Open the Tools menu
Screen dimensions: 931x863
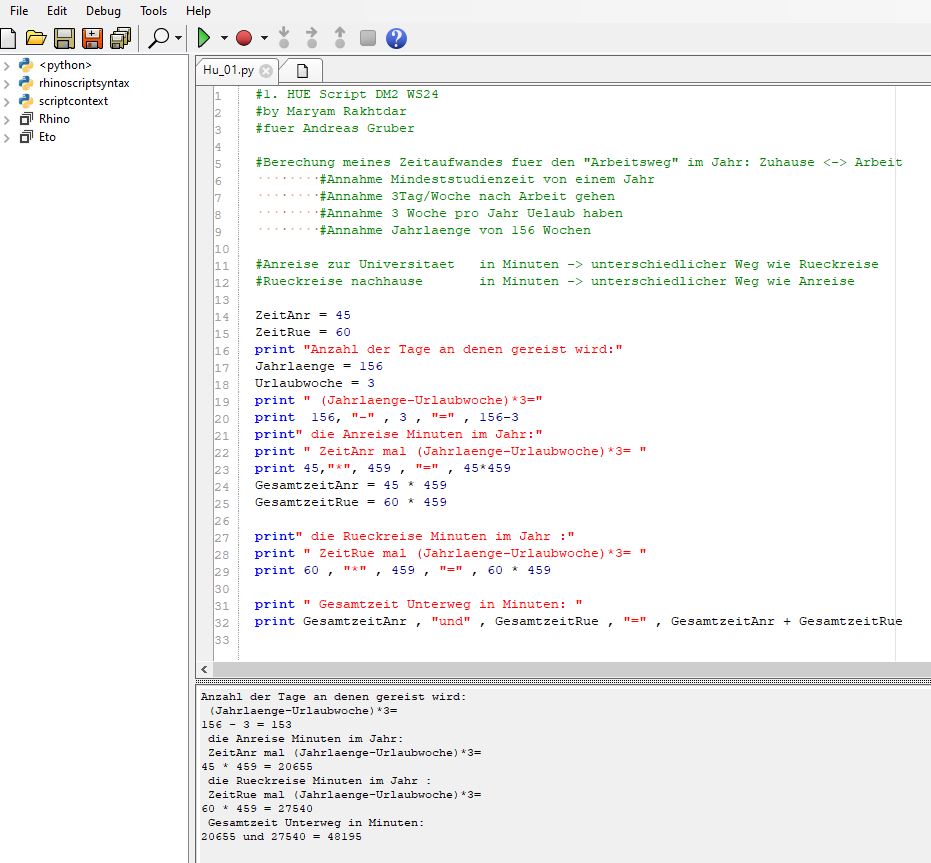[x=152, y=11]
